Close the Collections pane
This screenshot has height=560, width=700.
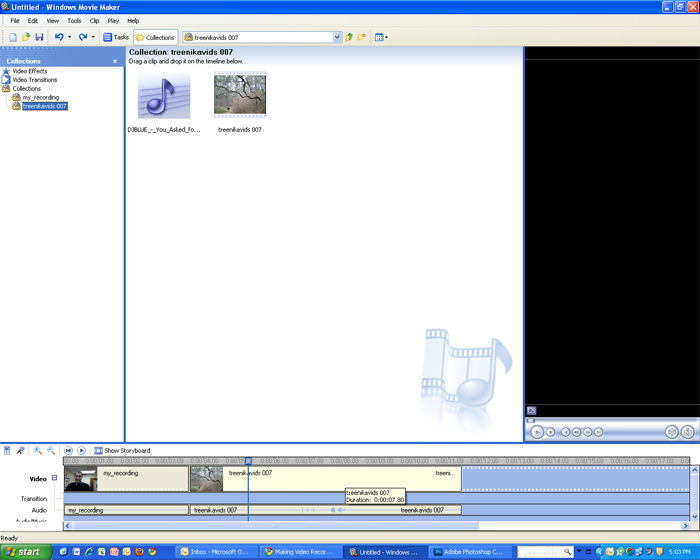tap(115, 61)
